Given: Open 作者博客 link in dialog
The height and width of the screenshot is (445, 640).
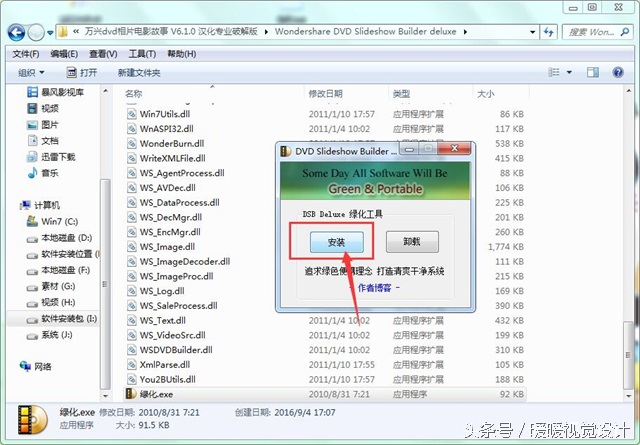Looking at the screenshot, I should click(x=374, y=288).
